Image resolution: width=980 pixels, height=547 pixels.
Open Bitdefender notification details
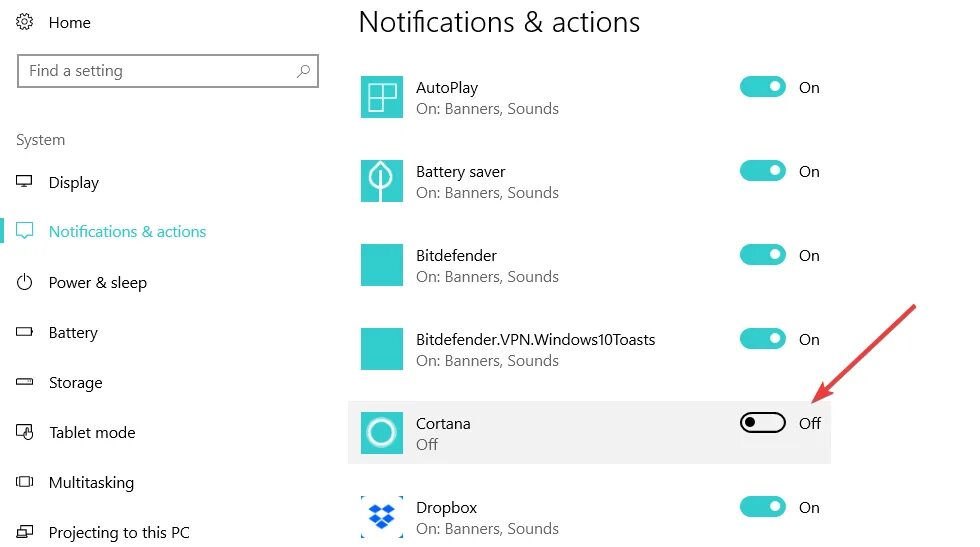click(x=589, y=264)
